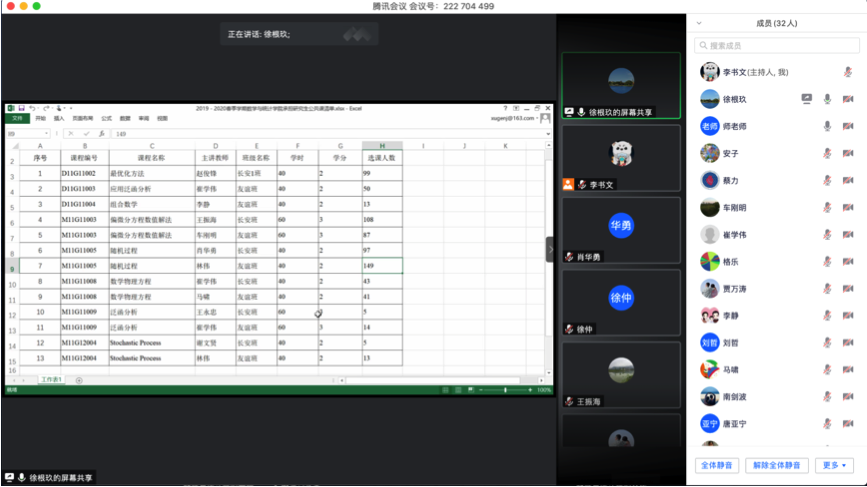Collapse the video sidebar with the arrow handle

point(549,249)
